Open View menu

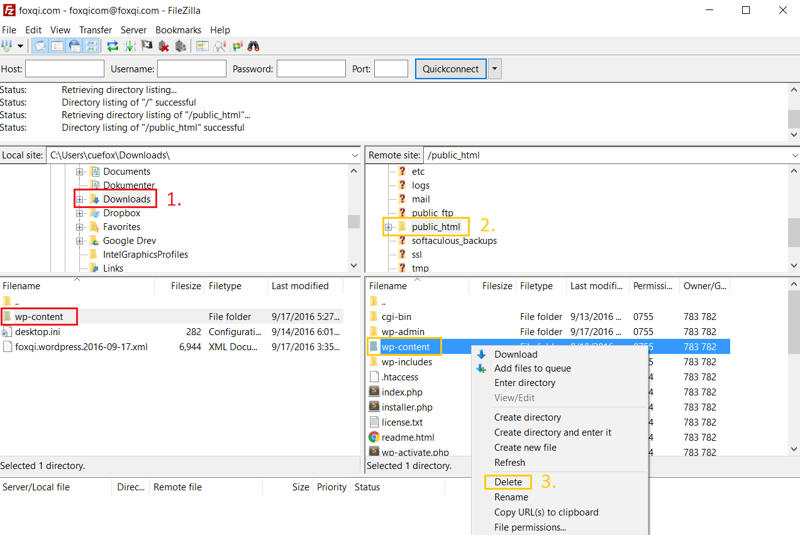[60, 30]
